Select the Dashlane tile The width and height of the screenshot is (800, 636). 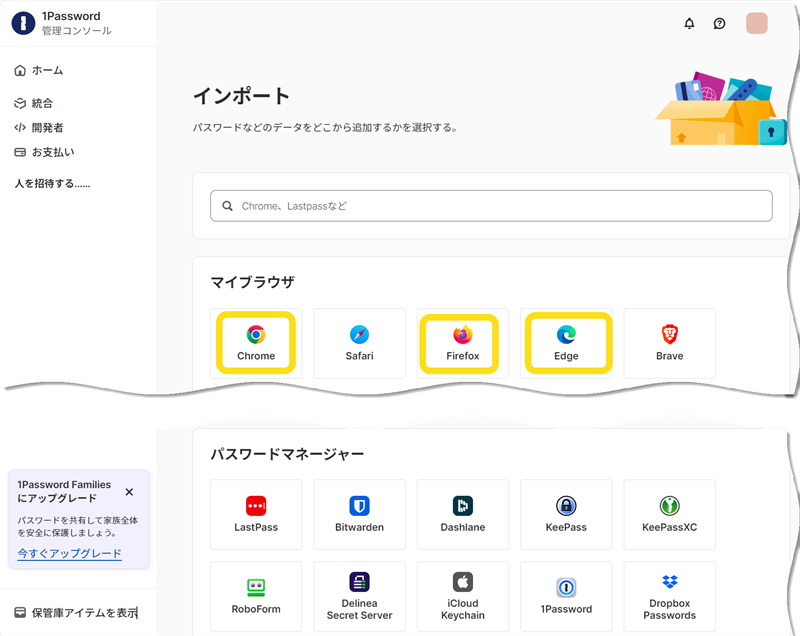click(x=463, y=515)
